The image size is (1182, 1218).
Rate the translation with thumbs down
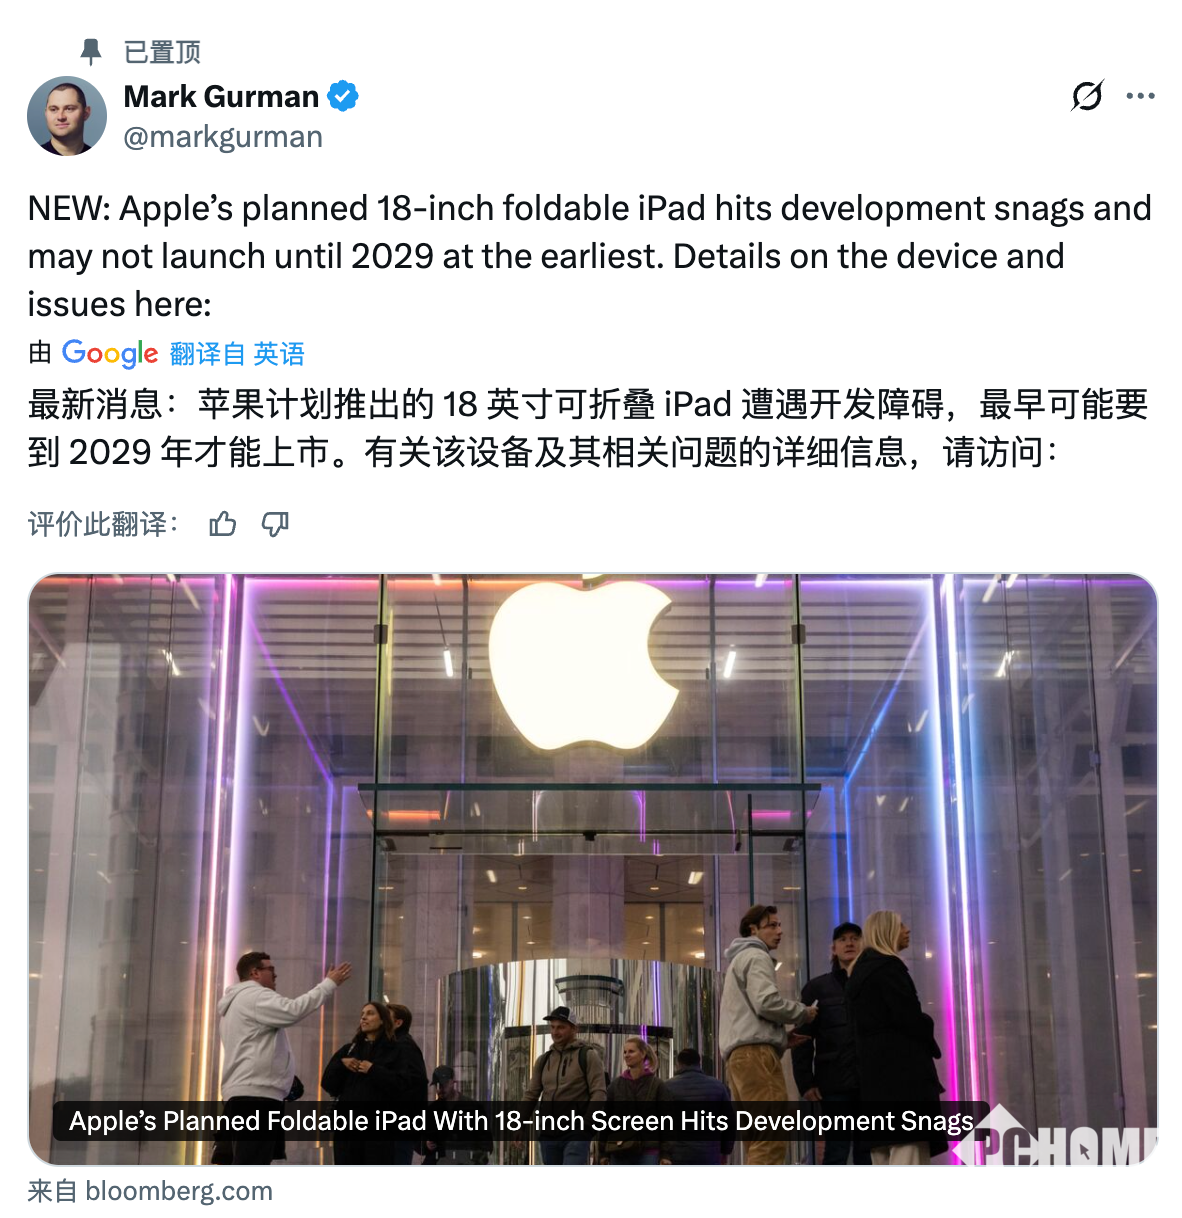(275, 524)
